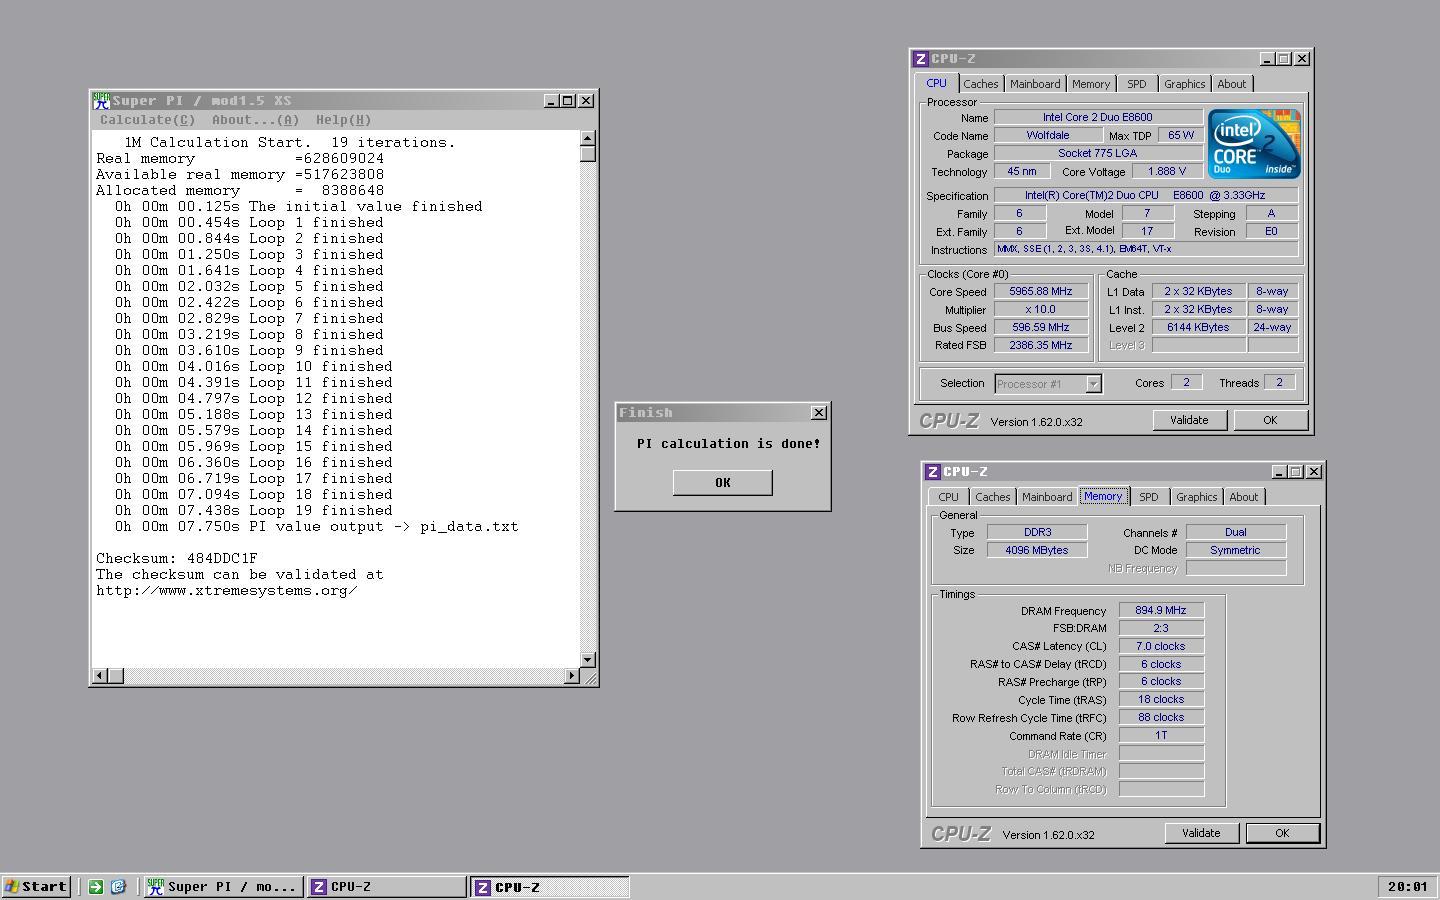The height and width of the screenshot is (900, 1440).
Task: Select the SPD tab in lower CPU-Z
Action: 1149,497
